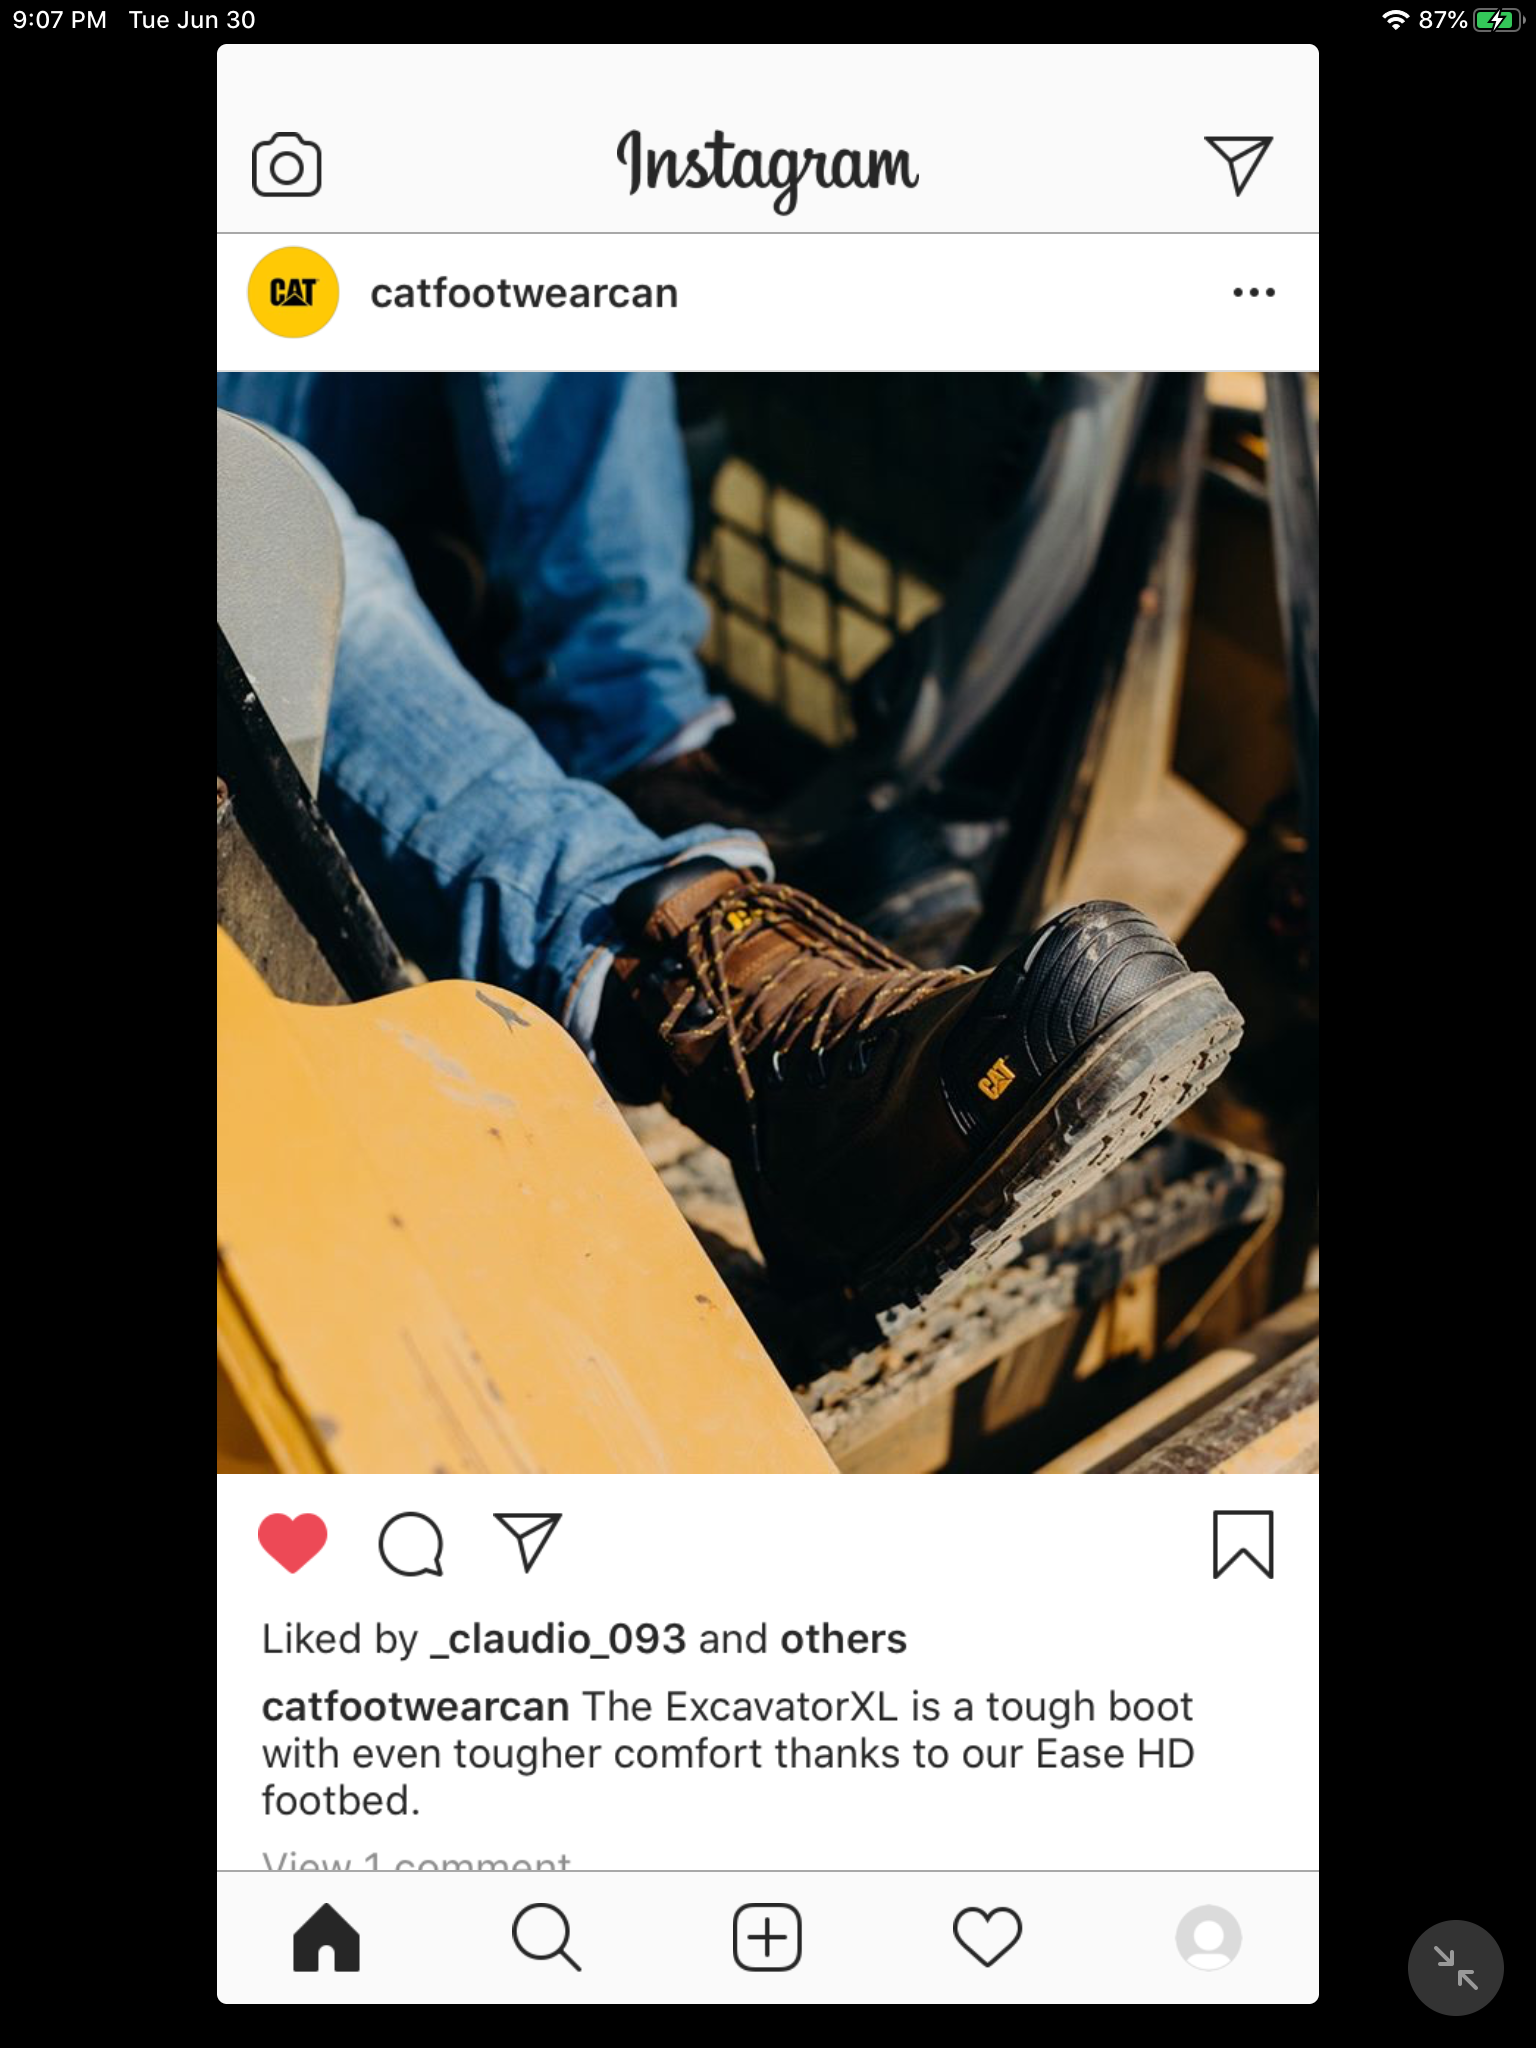Tap catfootwearcan name in caption
1536x2048 pixels.
click(415, 1707)
